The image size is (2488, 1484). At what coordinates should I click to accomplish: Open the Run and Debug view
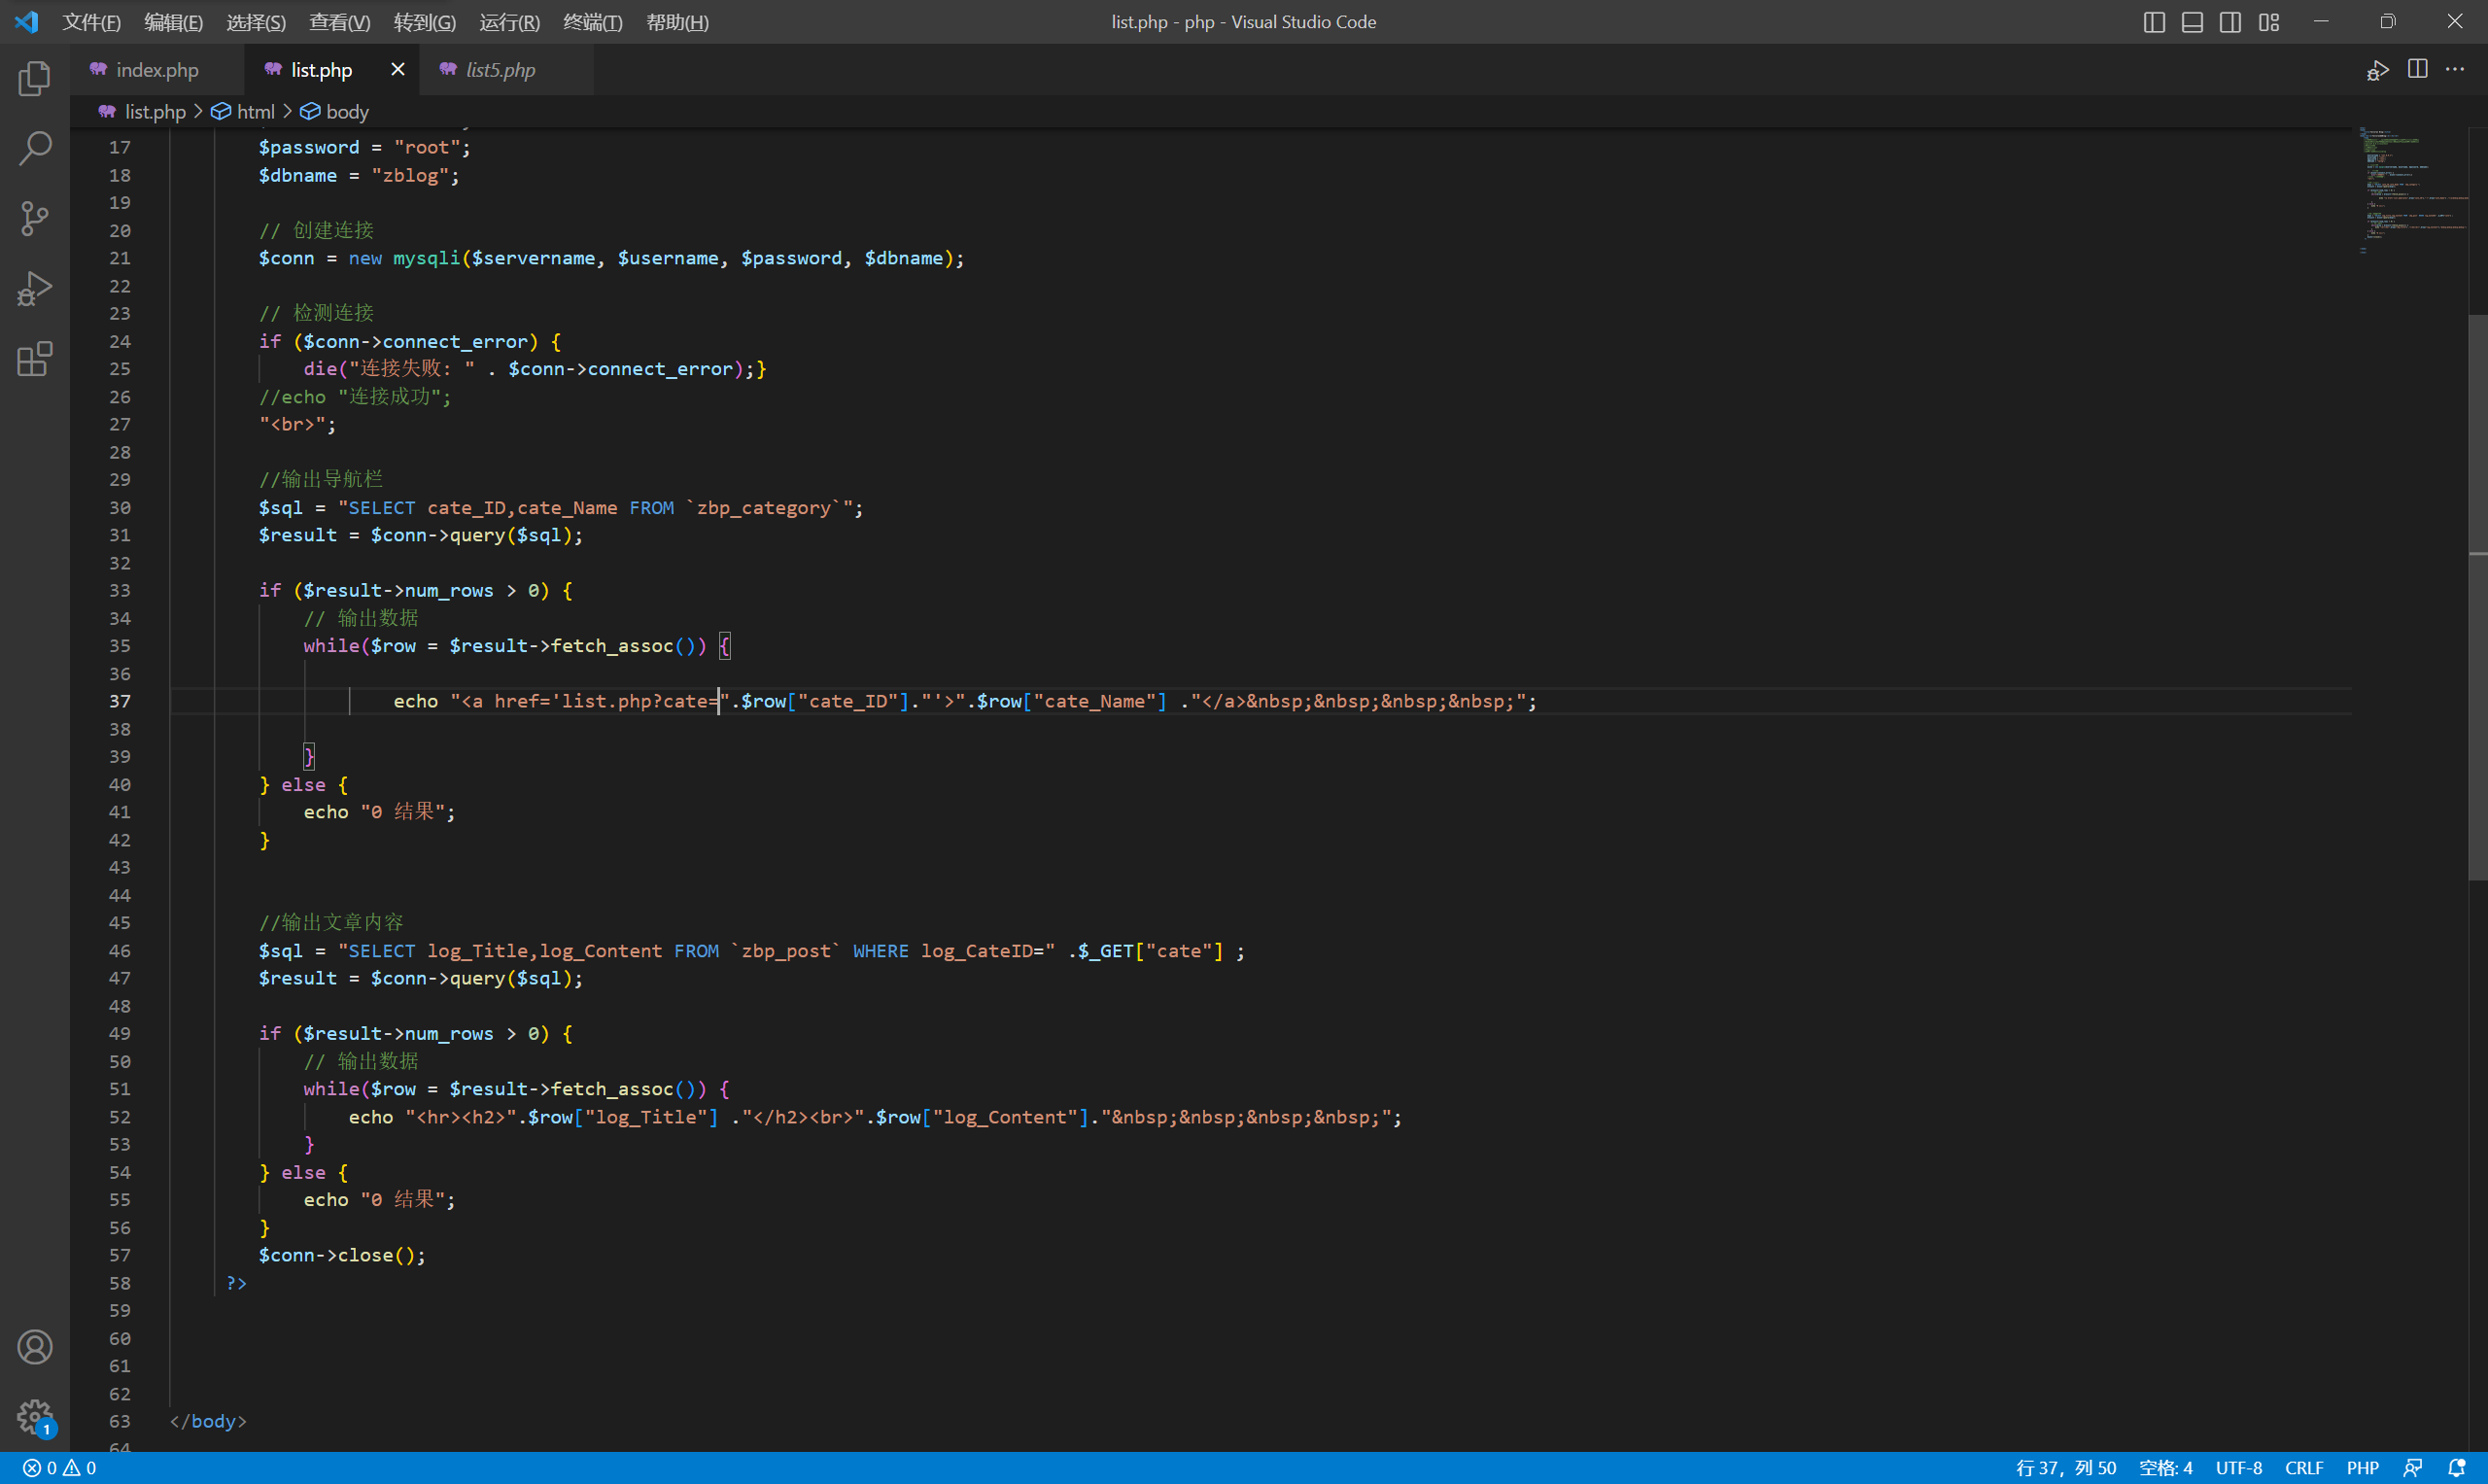[34, 289]
